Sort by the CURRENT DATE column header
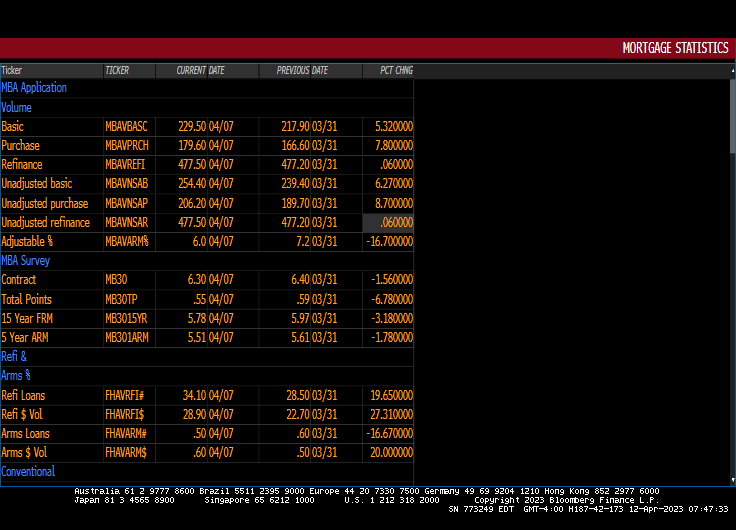736x530 pixels. point(200,71)
